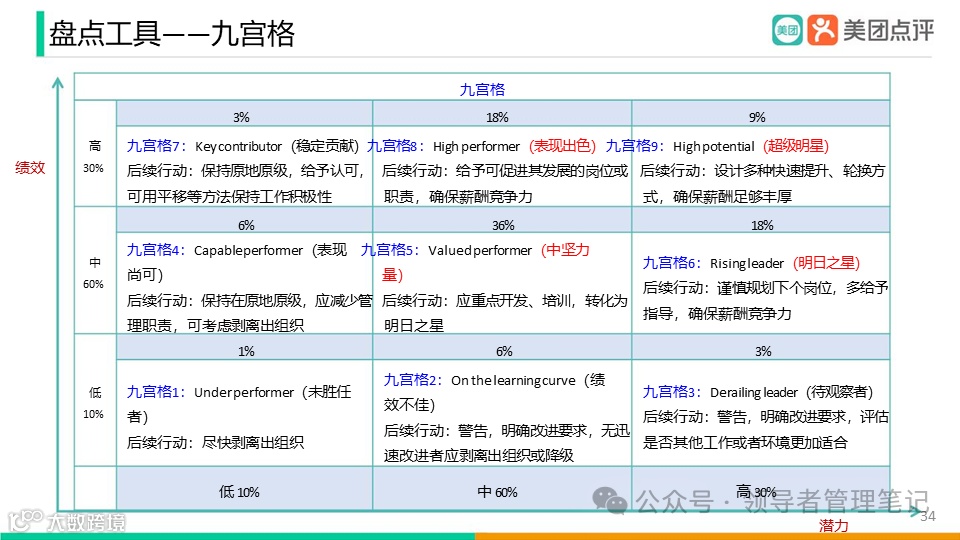Select the 九宫格1 Under performer heading
The image size is (960, 540).
click(239, 404)
